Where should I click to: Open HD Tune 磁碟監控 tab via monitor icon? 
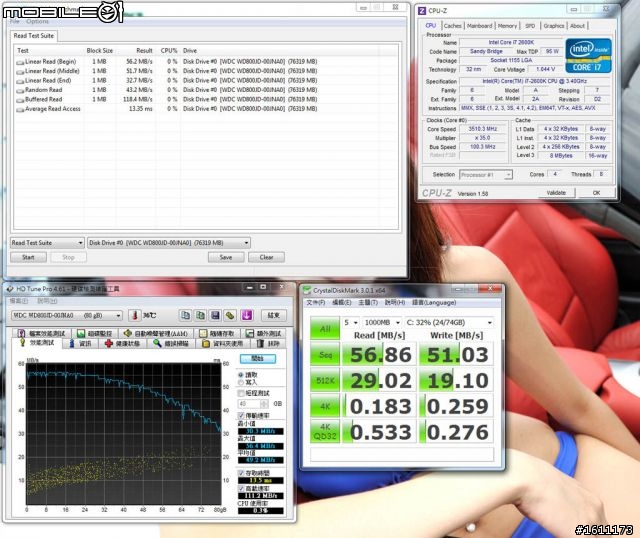click(x=81, y=333)
